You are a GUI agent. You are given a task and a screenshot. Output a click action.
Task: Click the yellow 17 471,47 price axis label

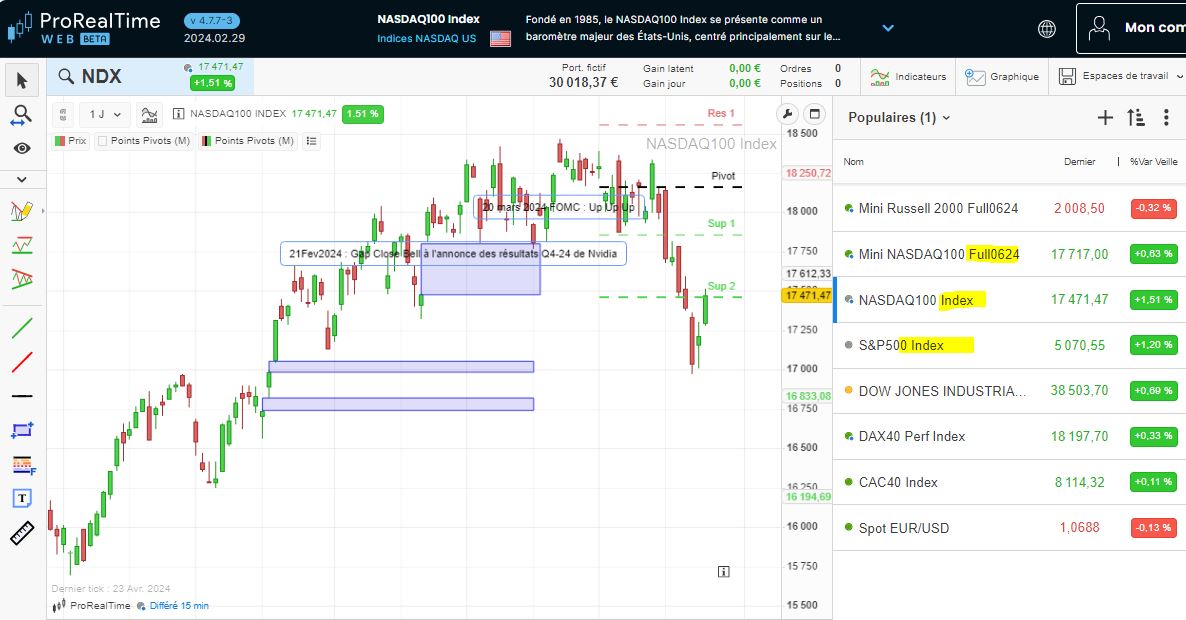pos(807,295)
